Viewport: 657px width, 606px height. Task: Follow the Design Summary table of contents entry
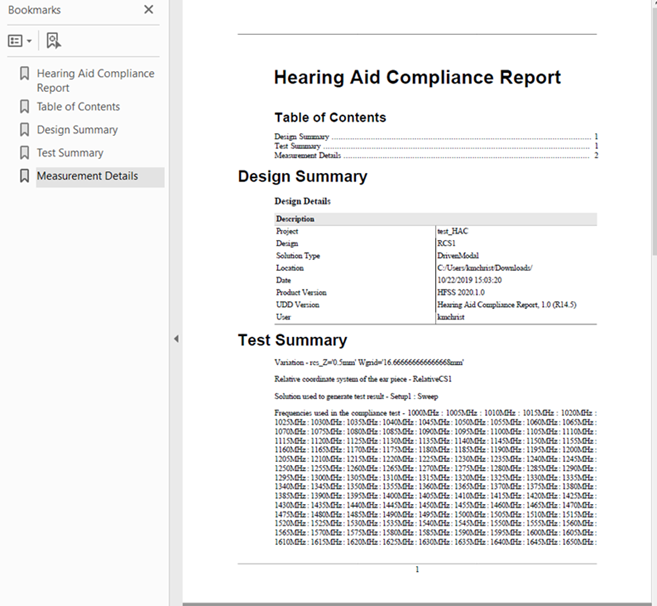[x=436, y=137]
